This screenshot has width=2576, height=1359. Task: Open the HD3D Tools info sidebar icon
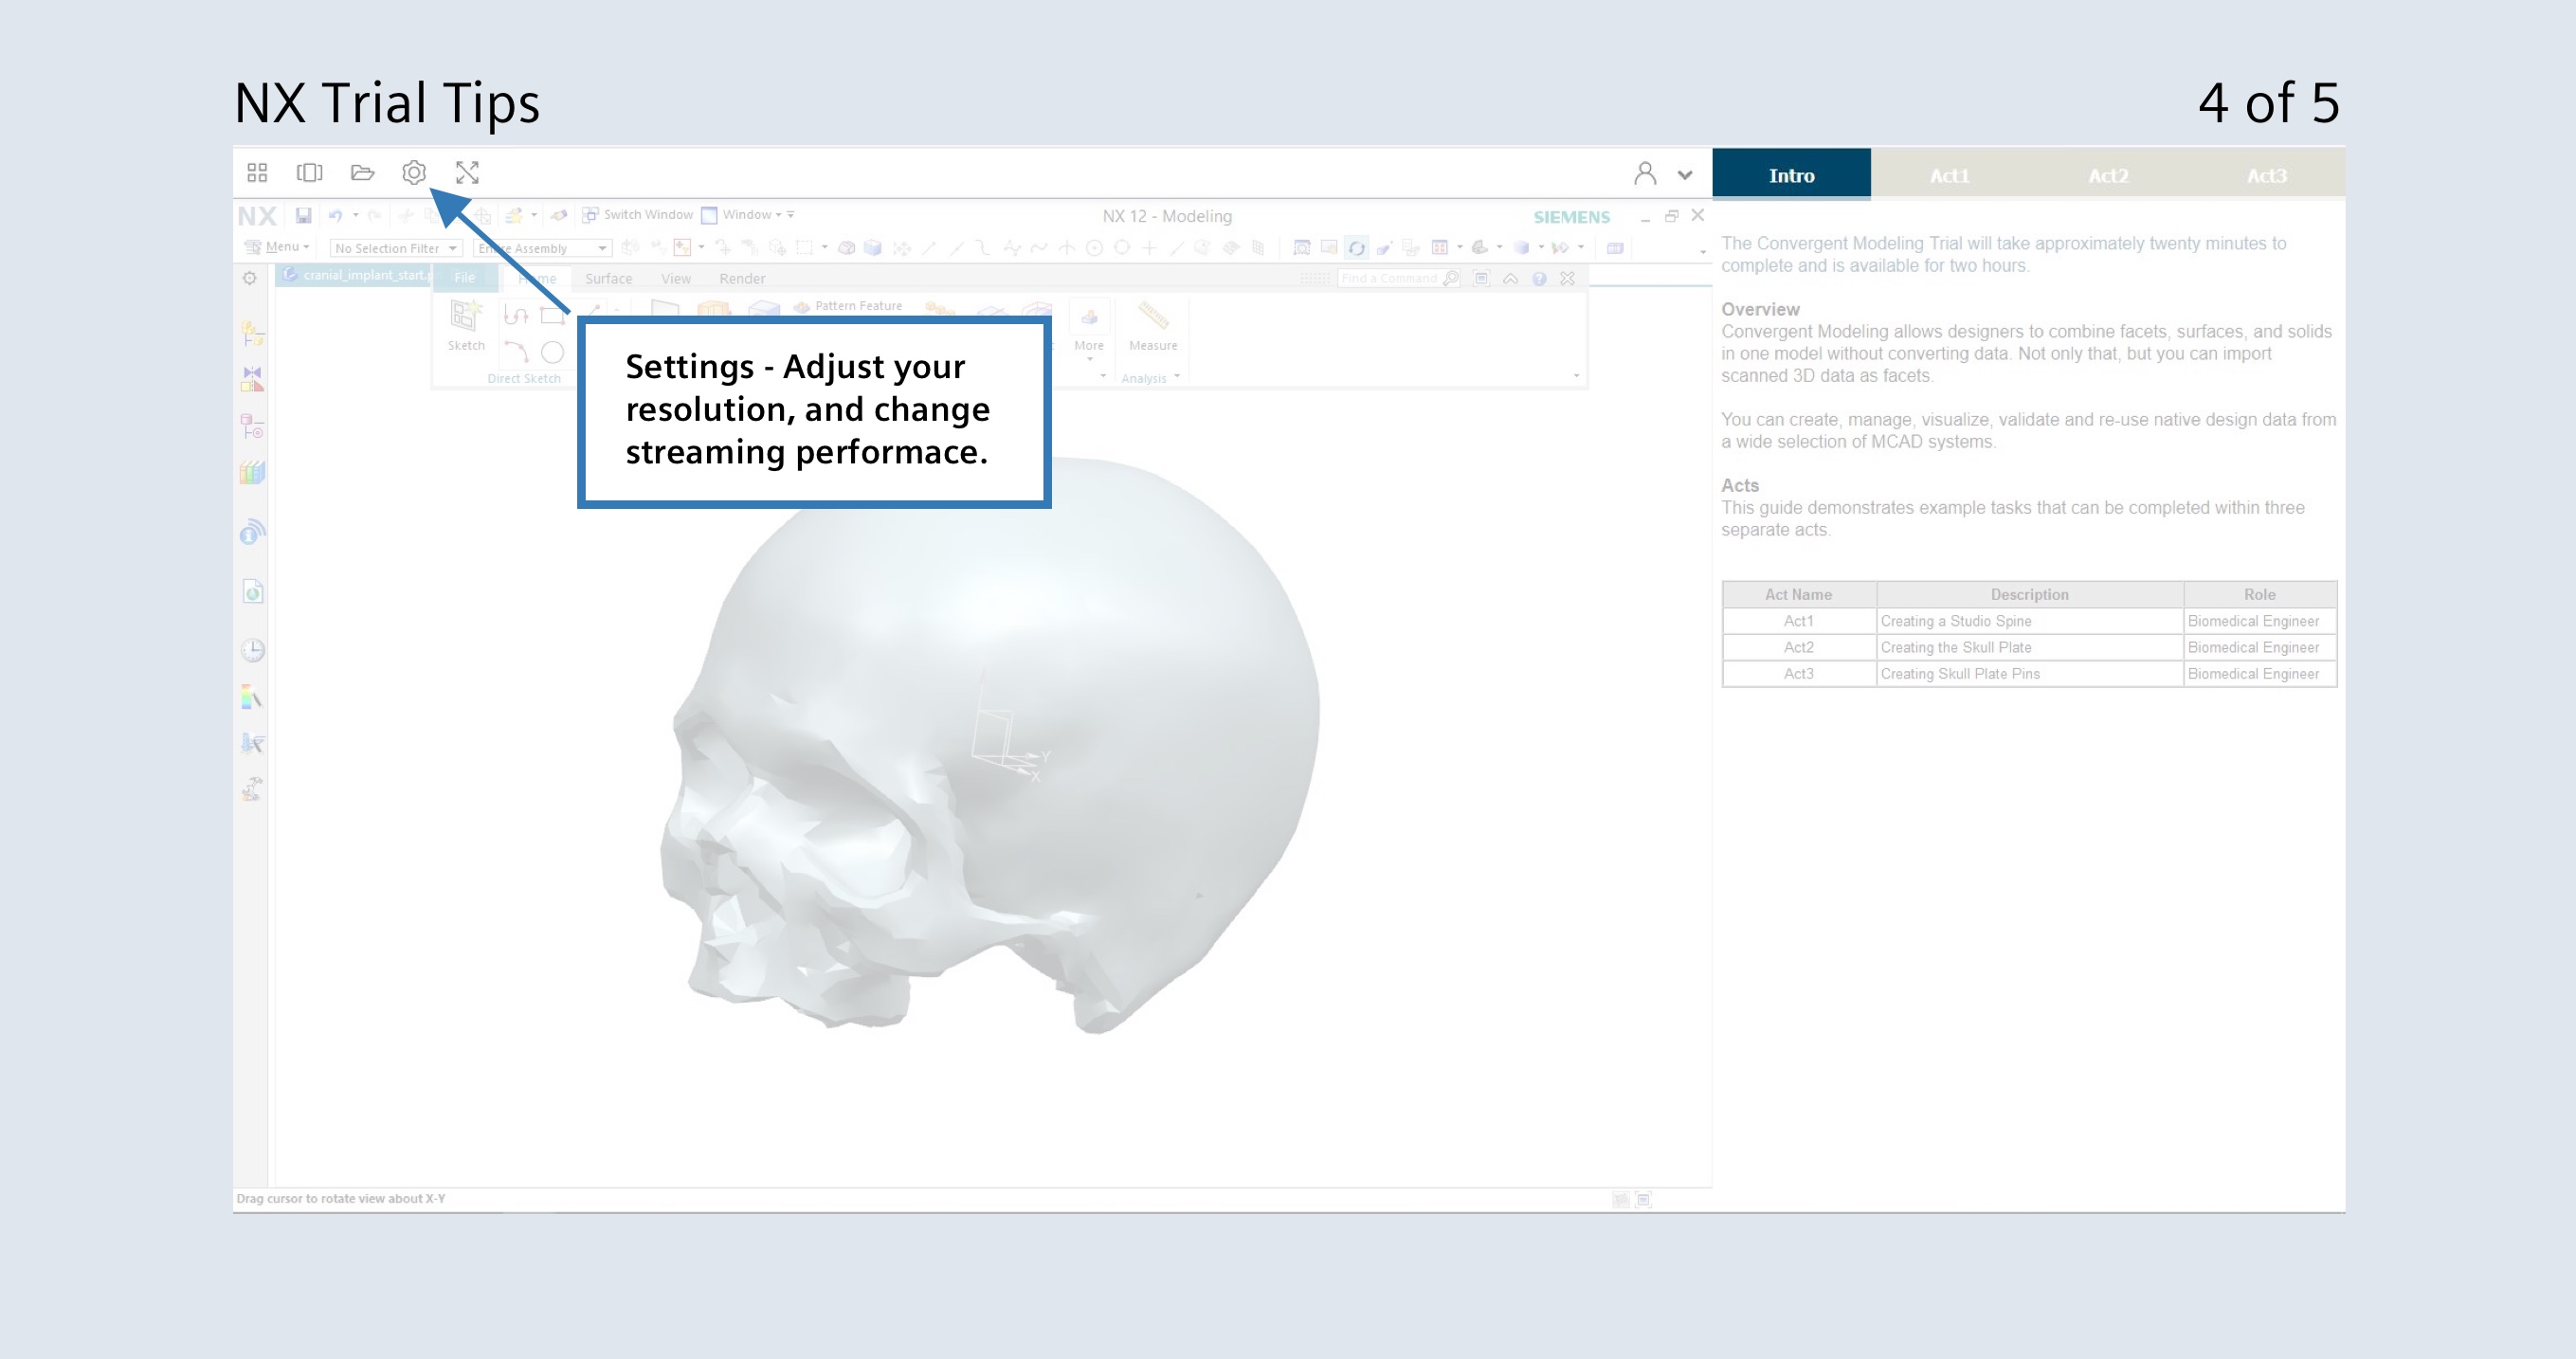(x=253, y=532)
